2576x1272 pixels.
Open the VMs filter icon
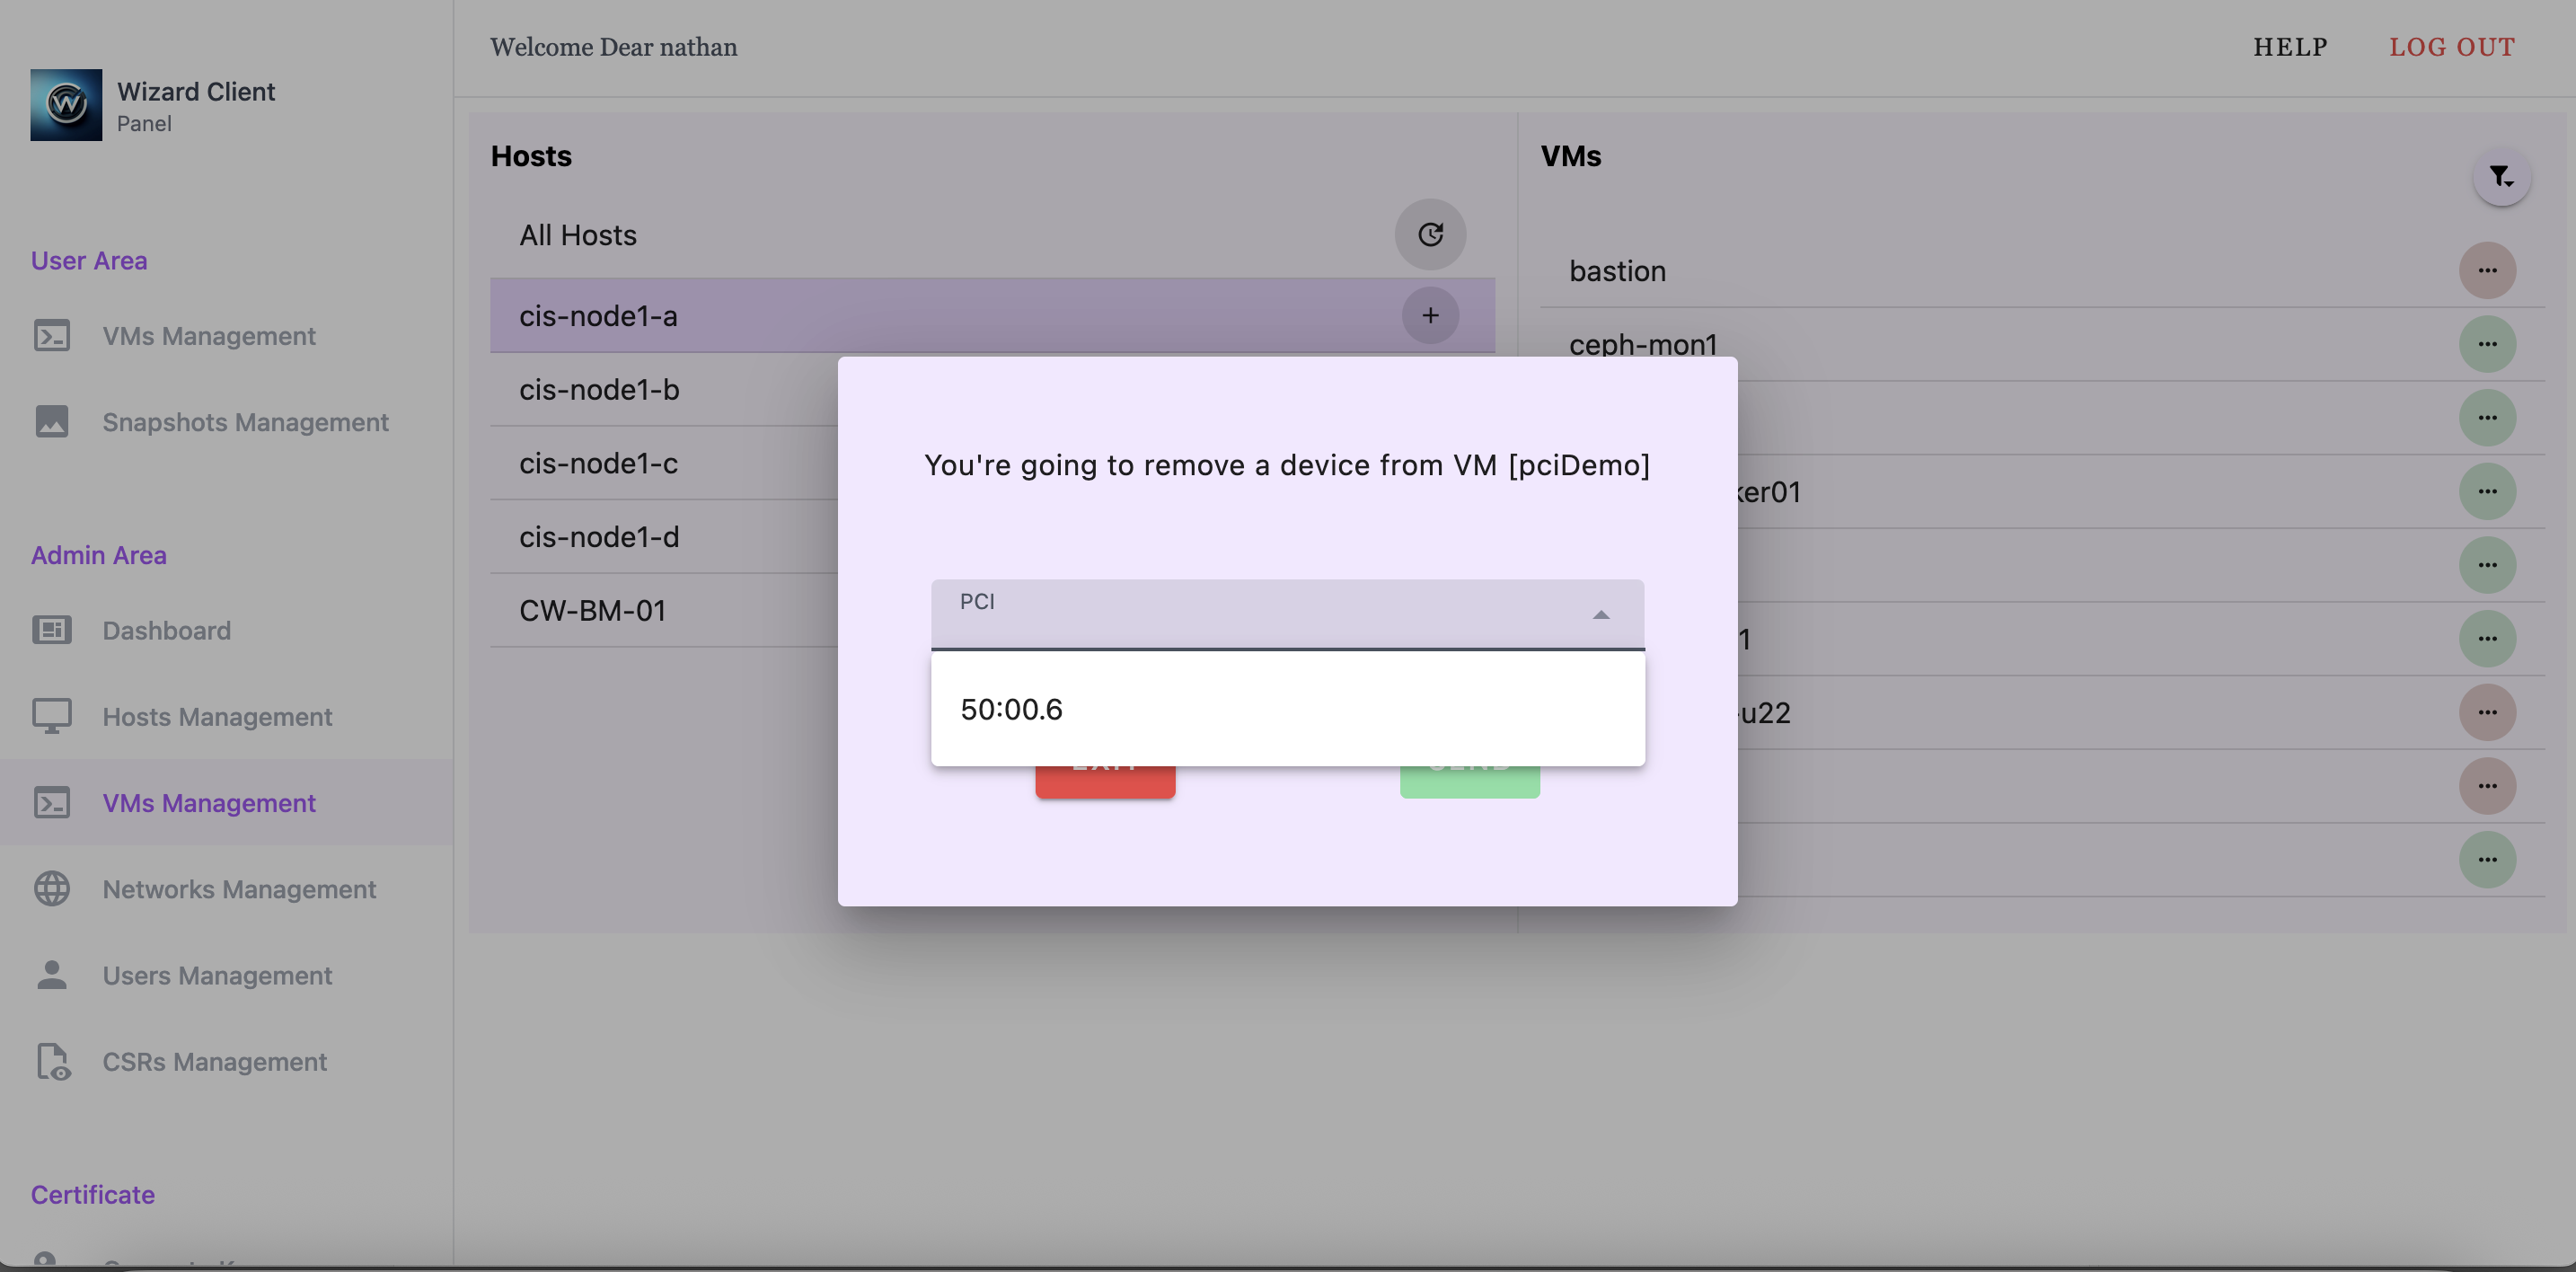[2501, 176]
